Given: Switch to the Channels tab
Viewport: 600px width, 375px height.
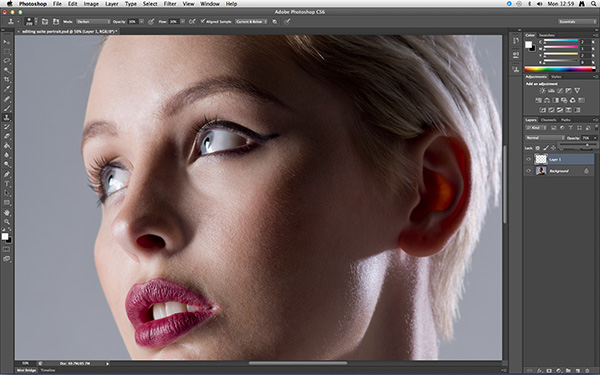Looking at the screenshot, I should (x=548, y=120).
